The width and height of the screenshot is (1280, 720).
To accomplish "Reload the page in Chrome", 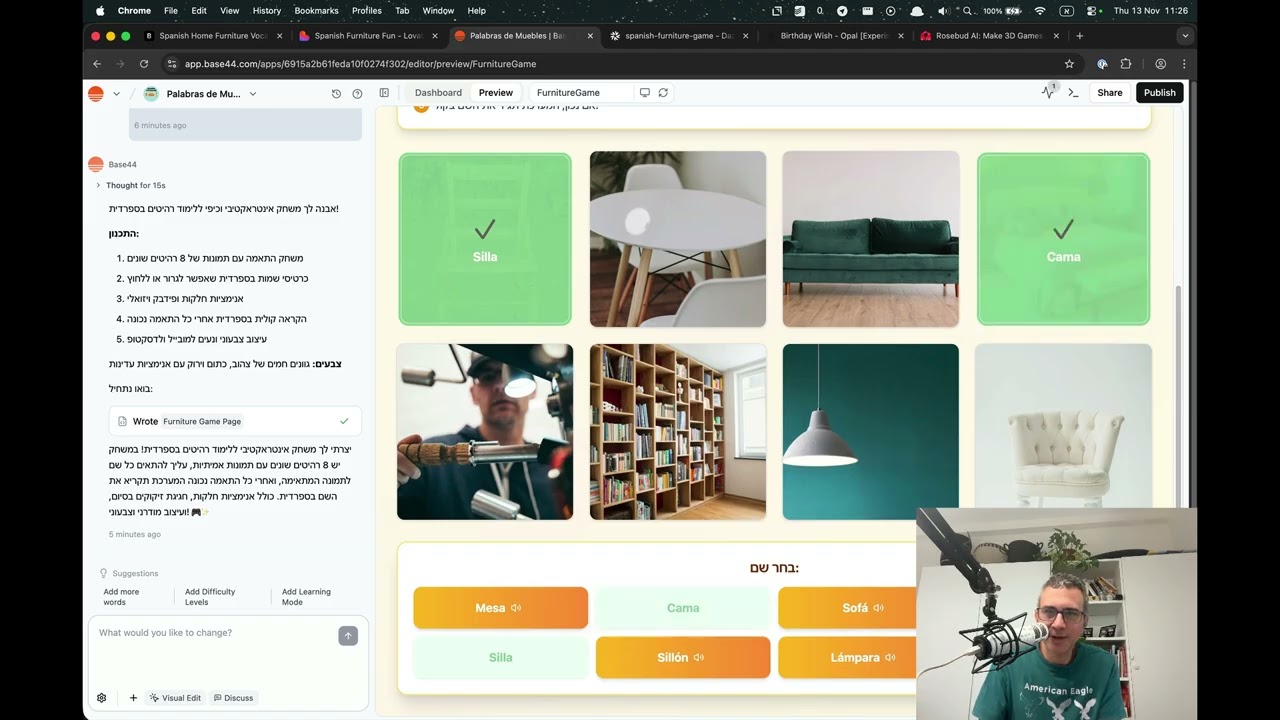I will [x=144, y=64].
